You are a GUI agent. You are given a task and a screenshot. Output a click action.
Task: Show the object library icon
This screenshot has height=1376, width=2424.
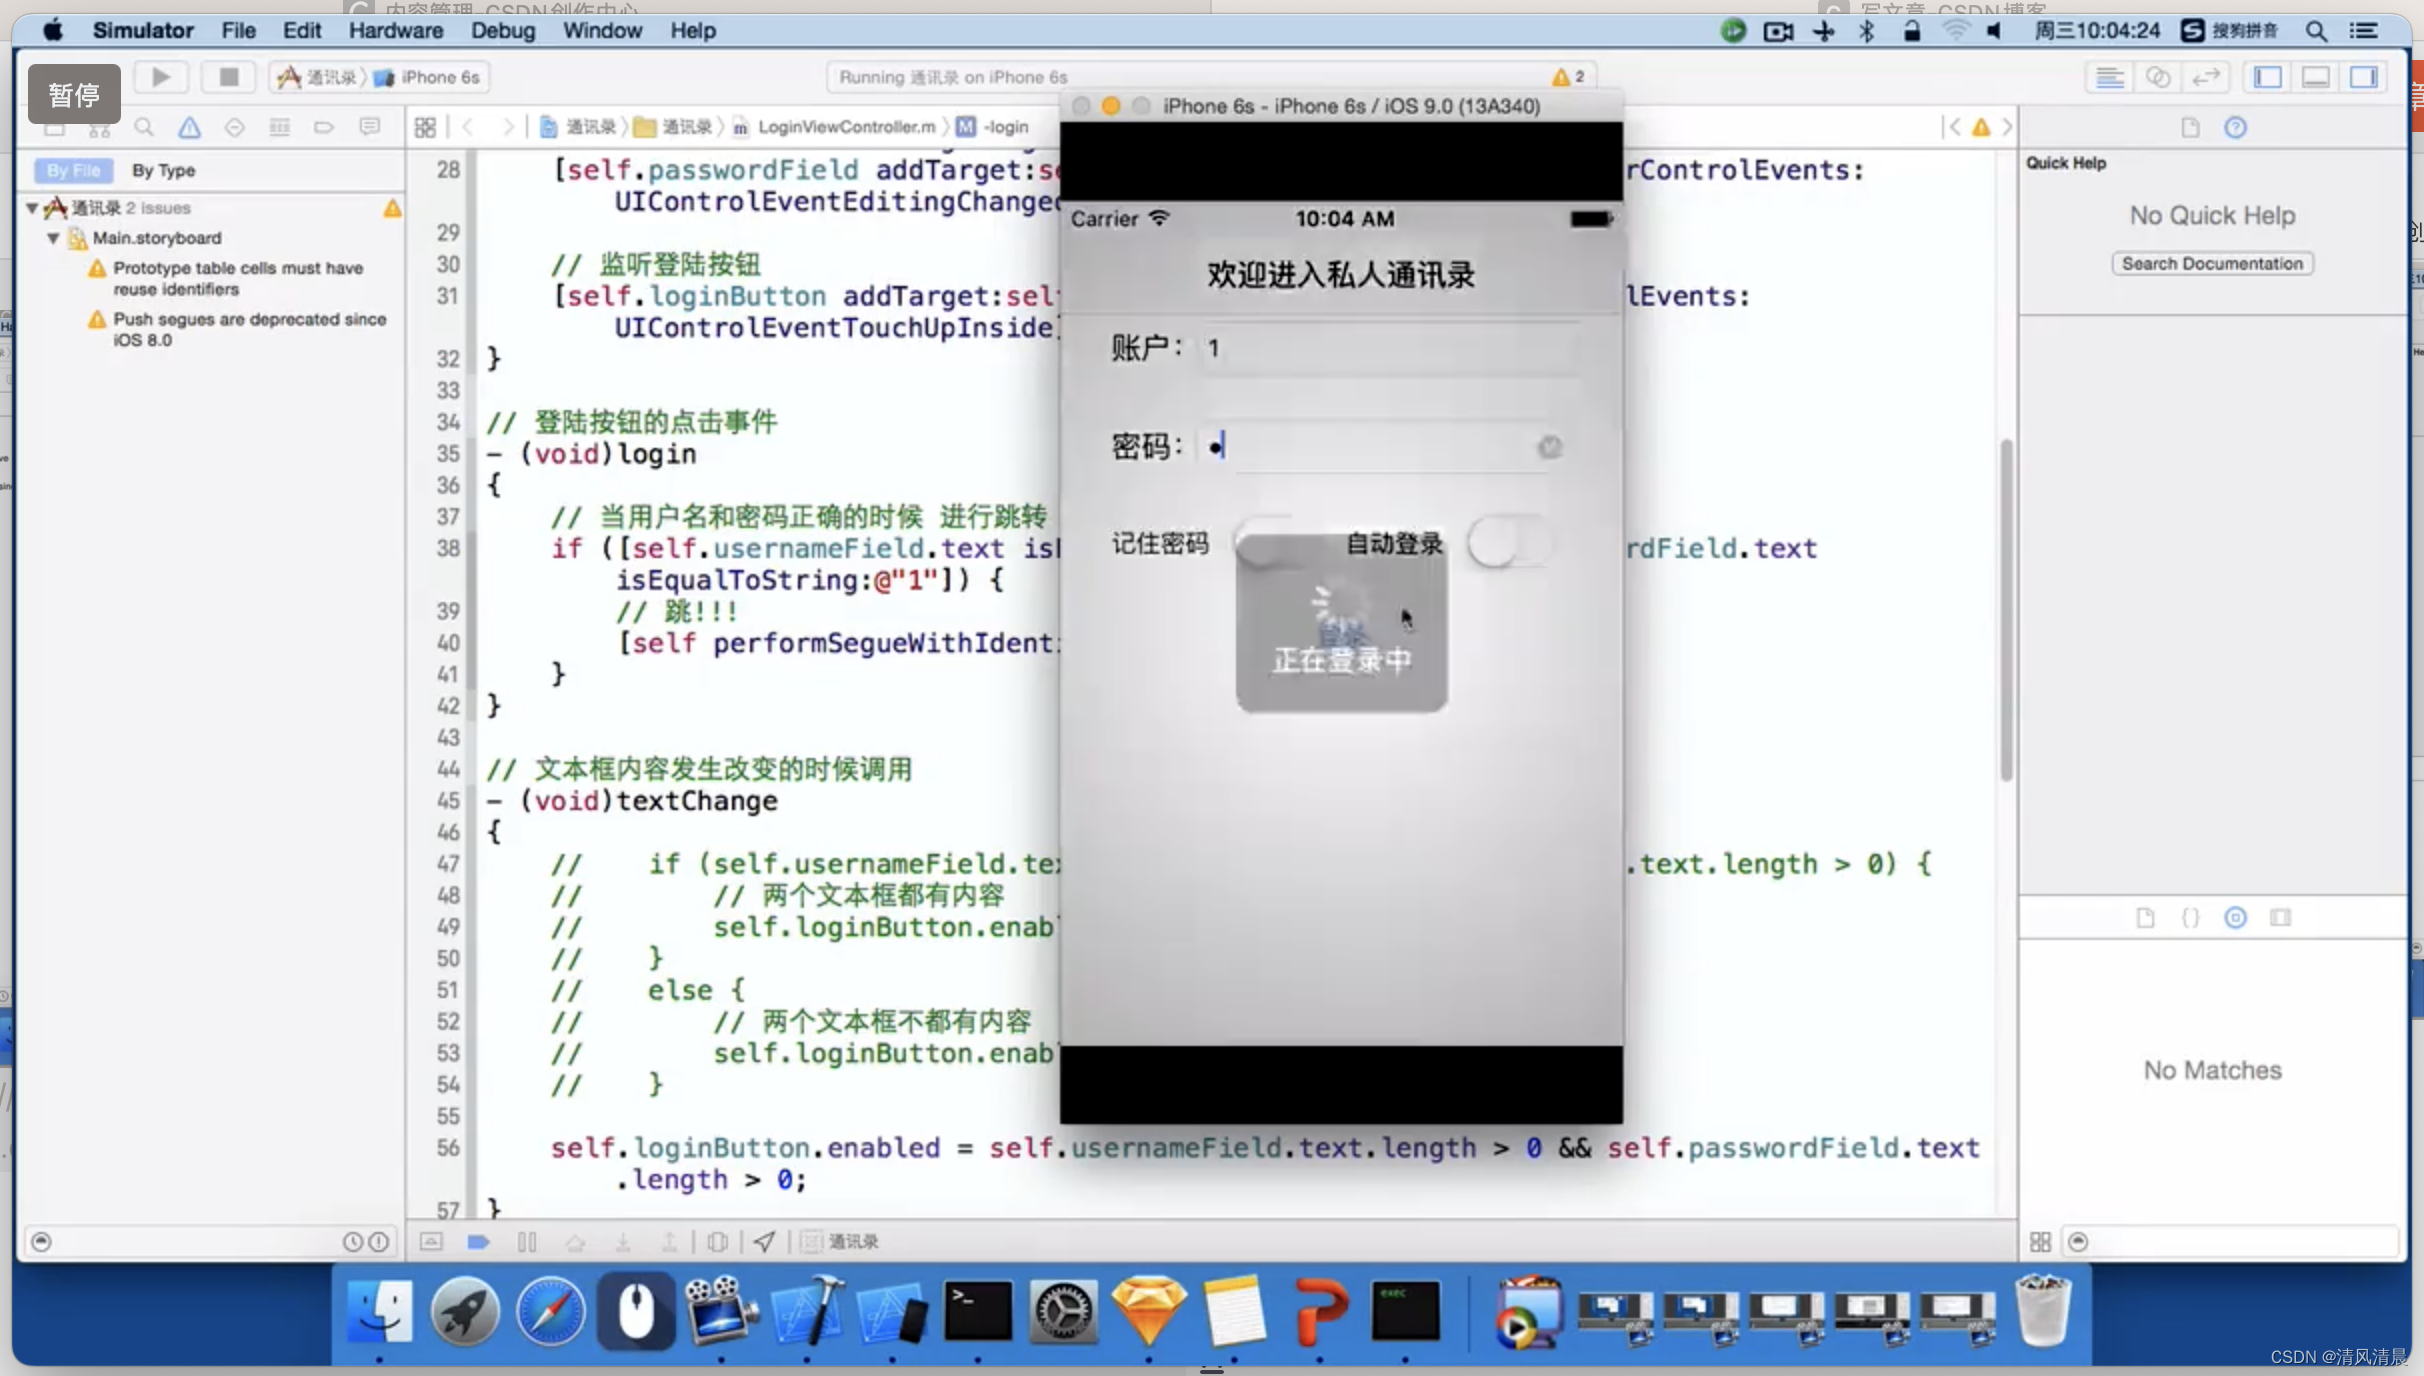click(x=2235, y=917)
